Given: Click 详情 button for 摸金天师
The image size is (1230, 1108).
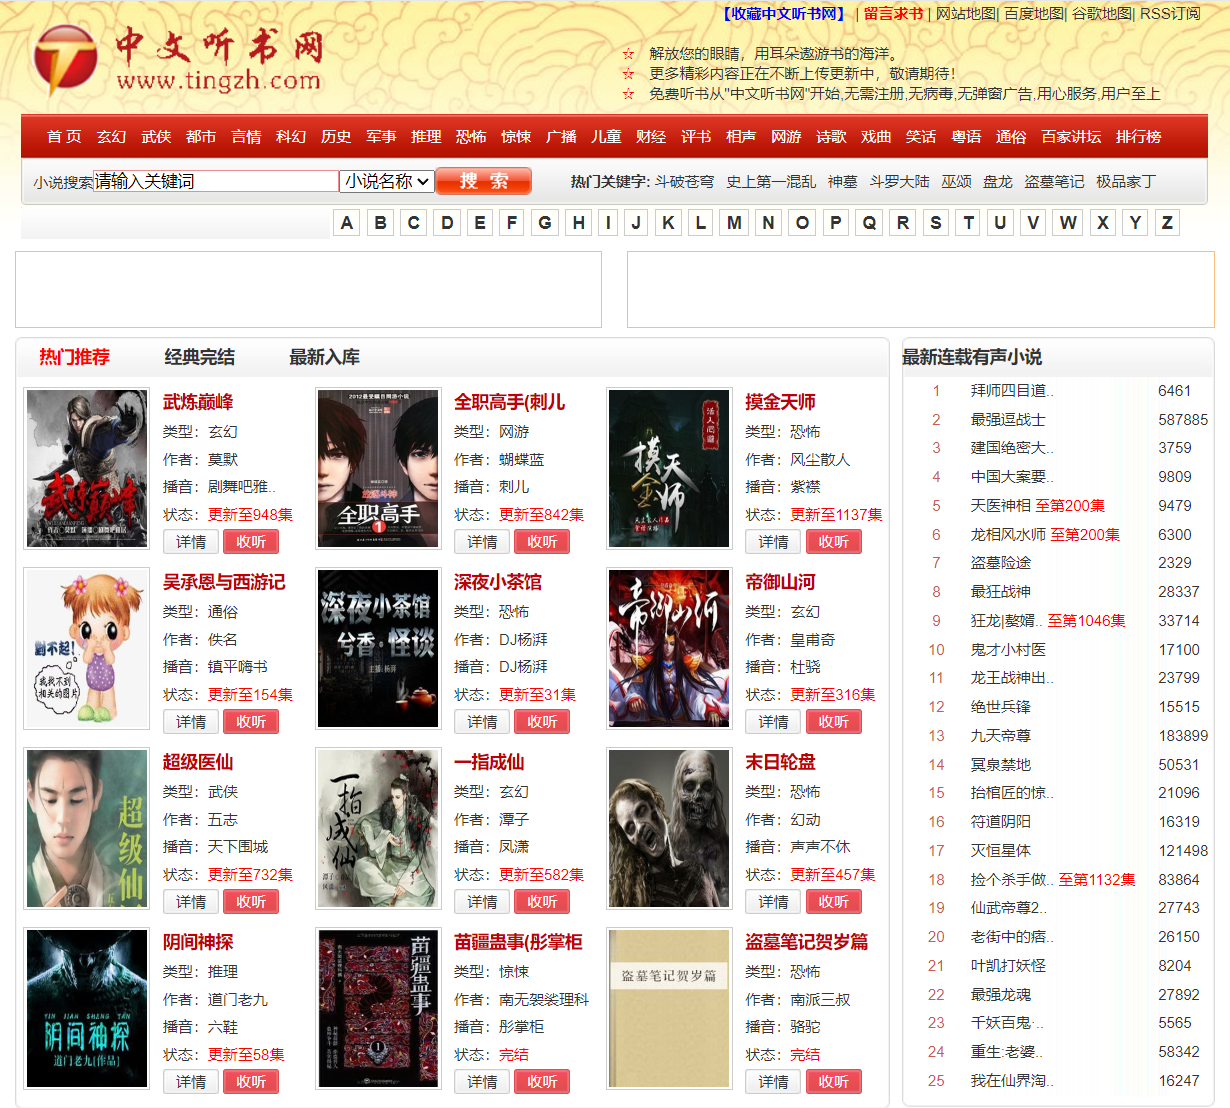Looking at the screenshot, I should coord(773,542).
